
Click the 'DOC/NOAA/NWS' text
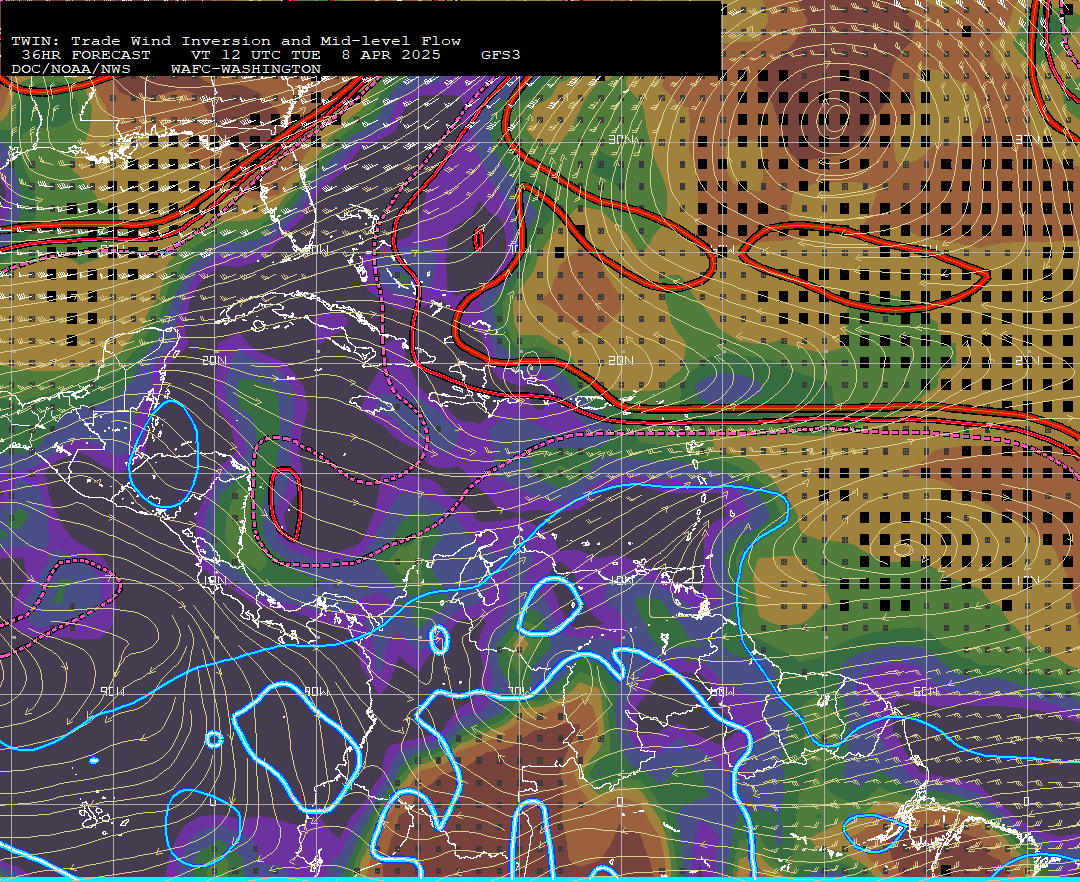click(x=71, y=70)
